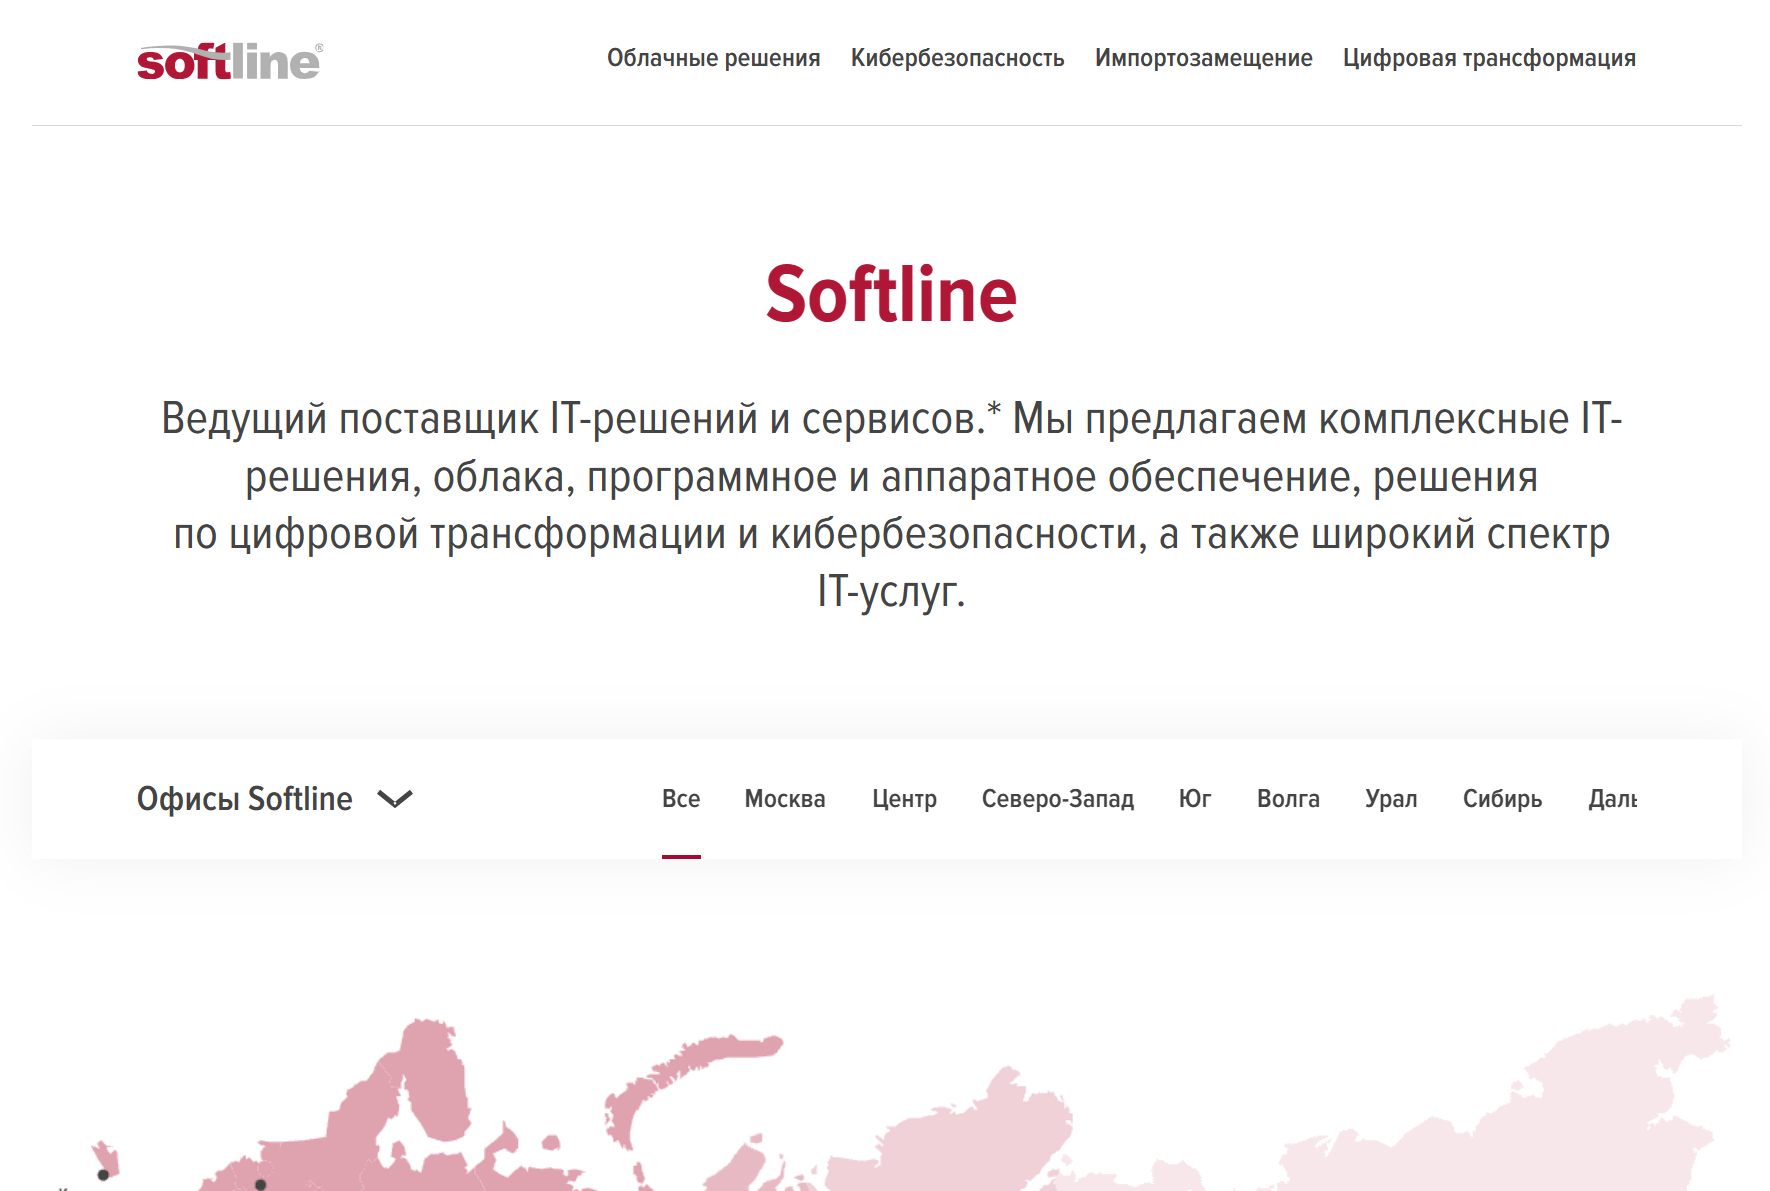The height and width of the screenshot is (1191, 1770).
Task: Click the Офисы Softline heading
Action: click(x=245, y=799)
